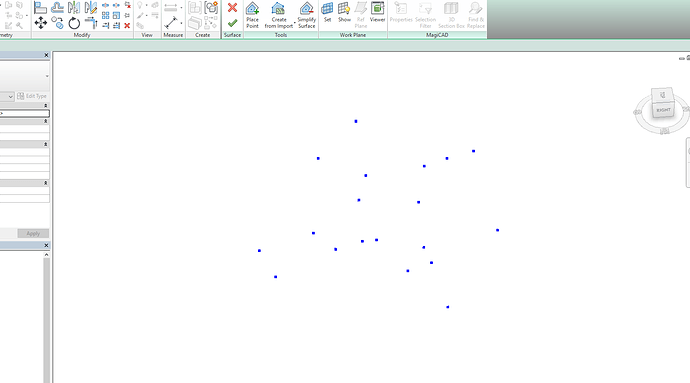Open Create from Import tool
690x383 pixels.
[278, 15]
